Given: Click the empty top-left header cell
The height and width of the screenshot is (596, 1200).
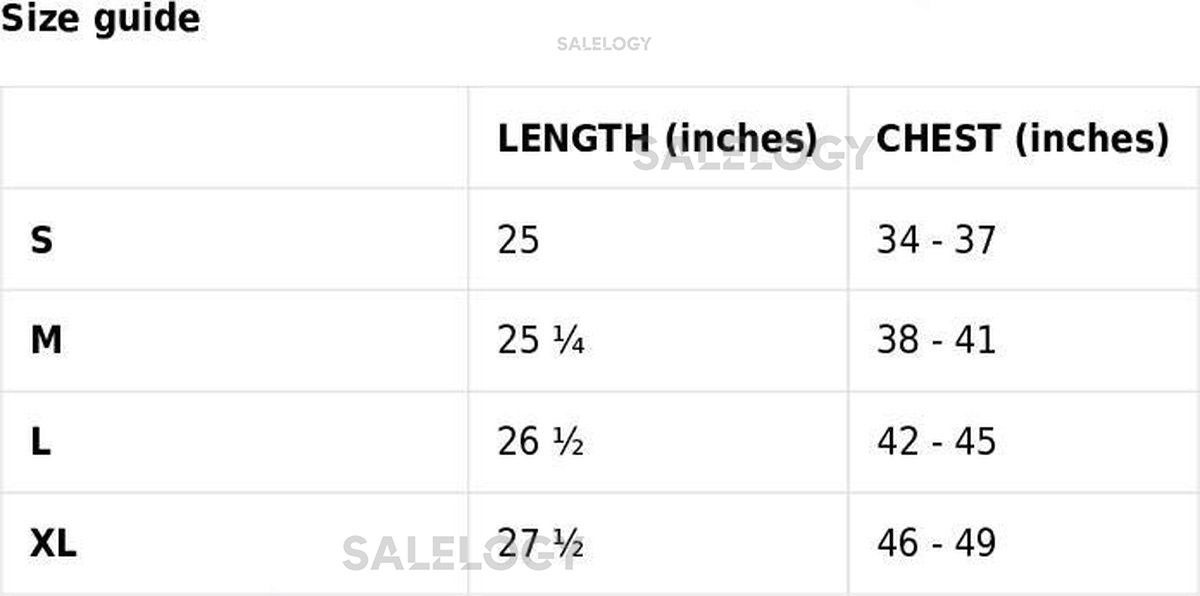Looking at the screenshot, I should pyautogui.click(x=234, y=138).
